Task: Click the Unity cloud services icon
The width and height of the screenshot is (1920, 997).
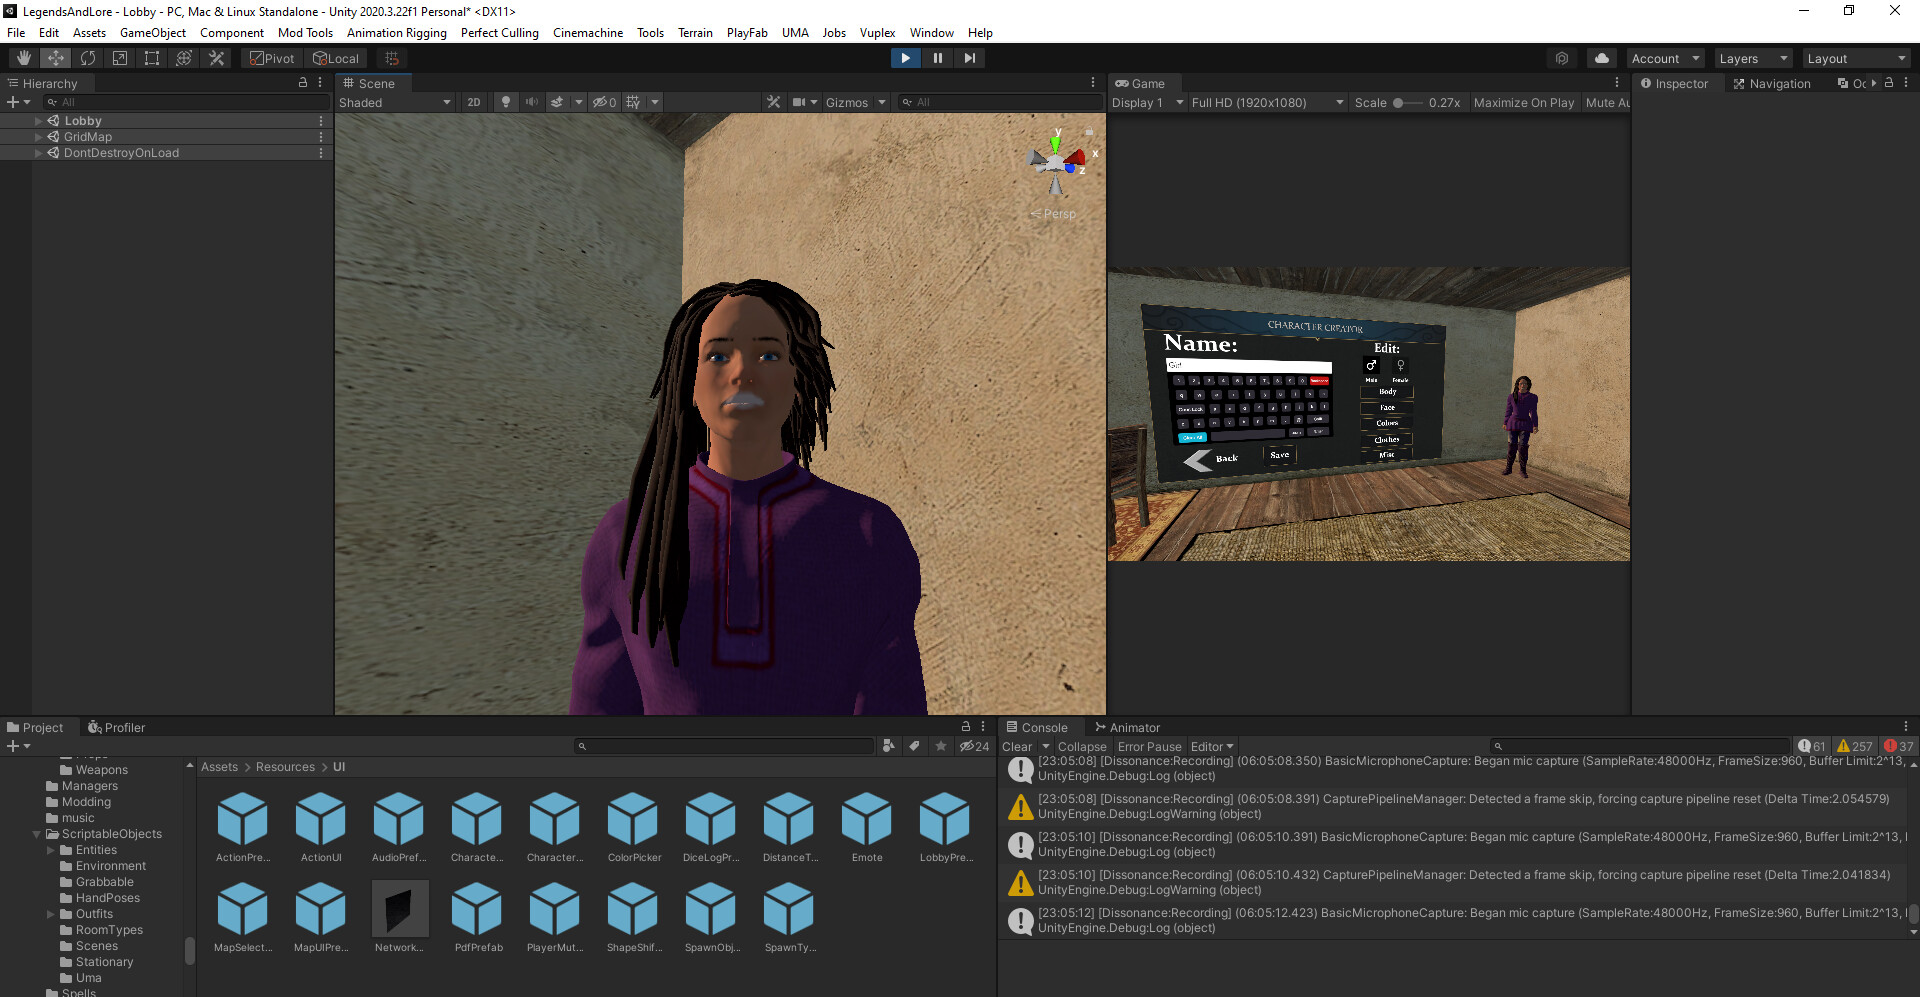Action: coord(1601,58)
